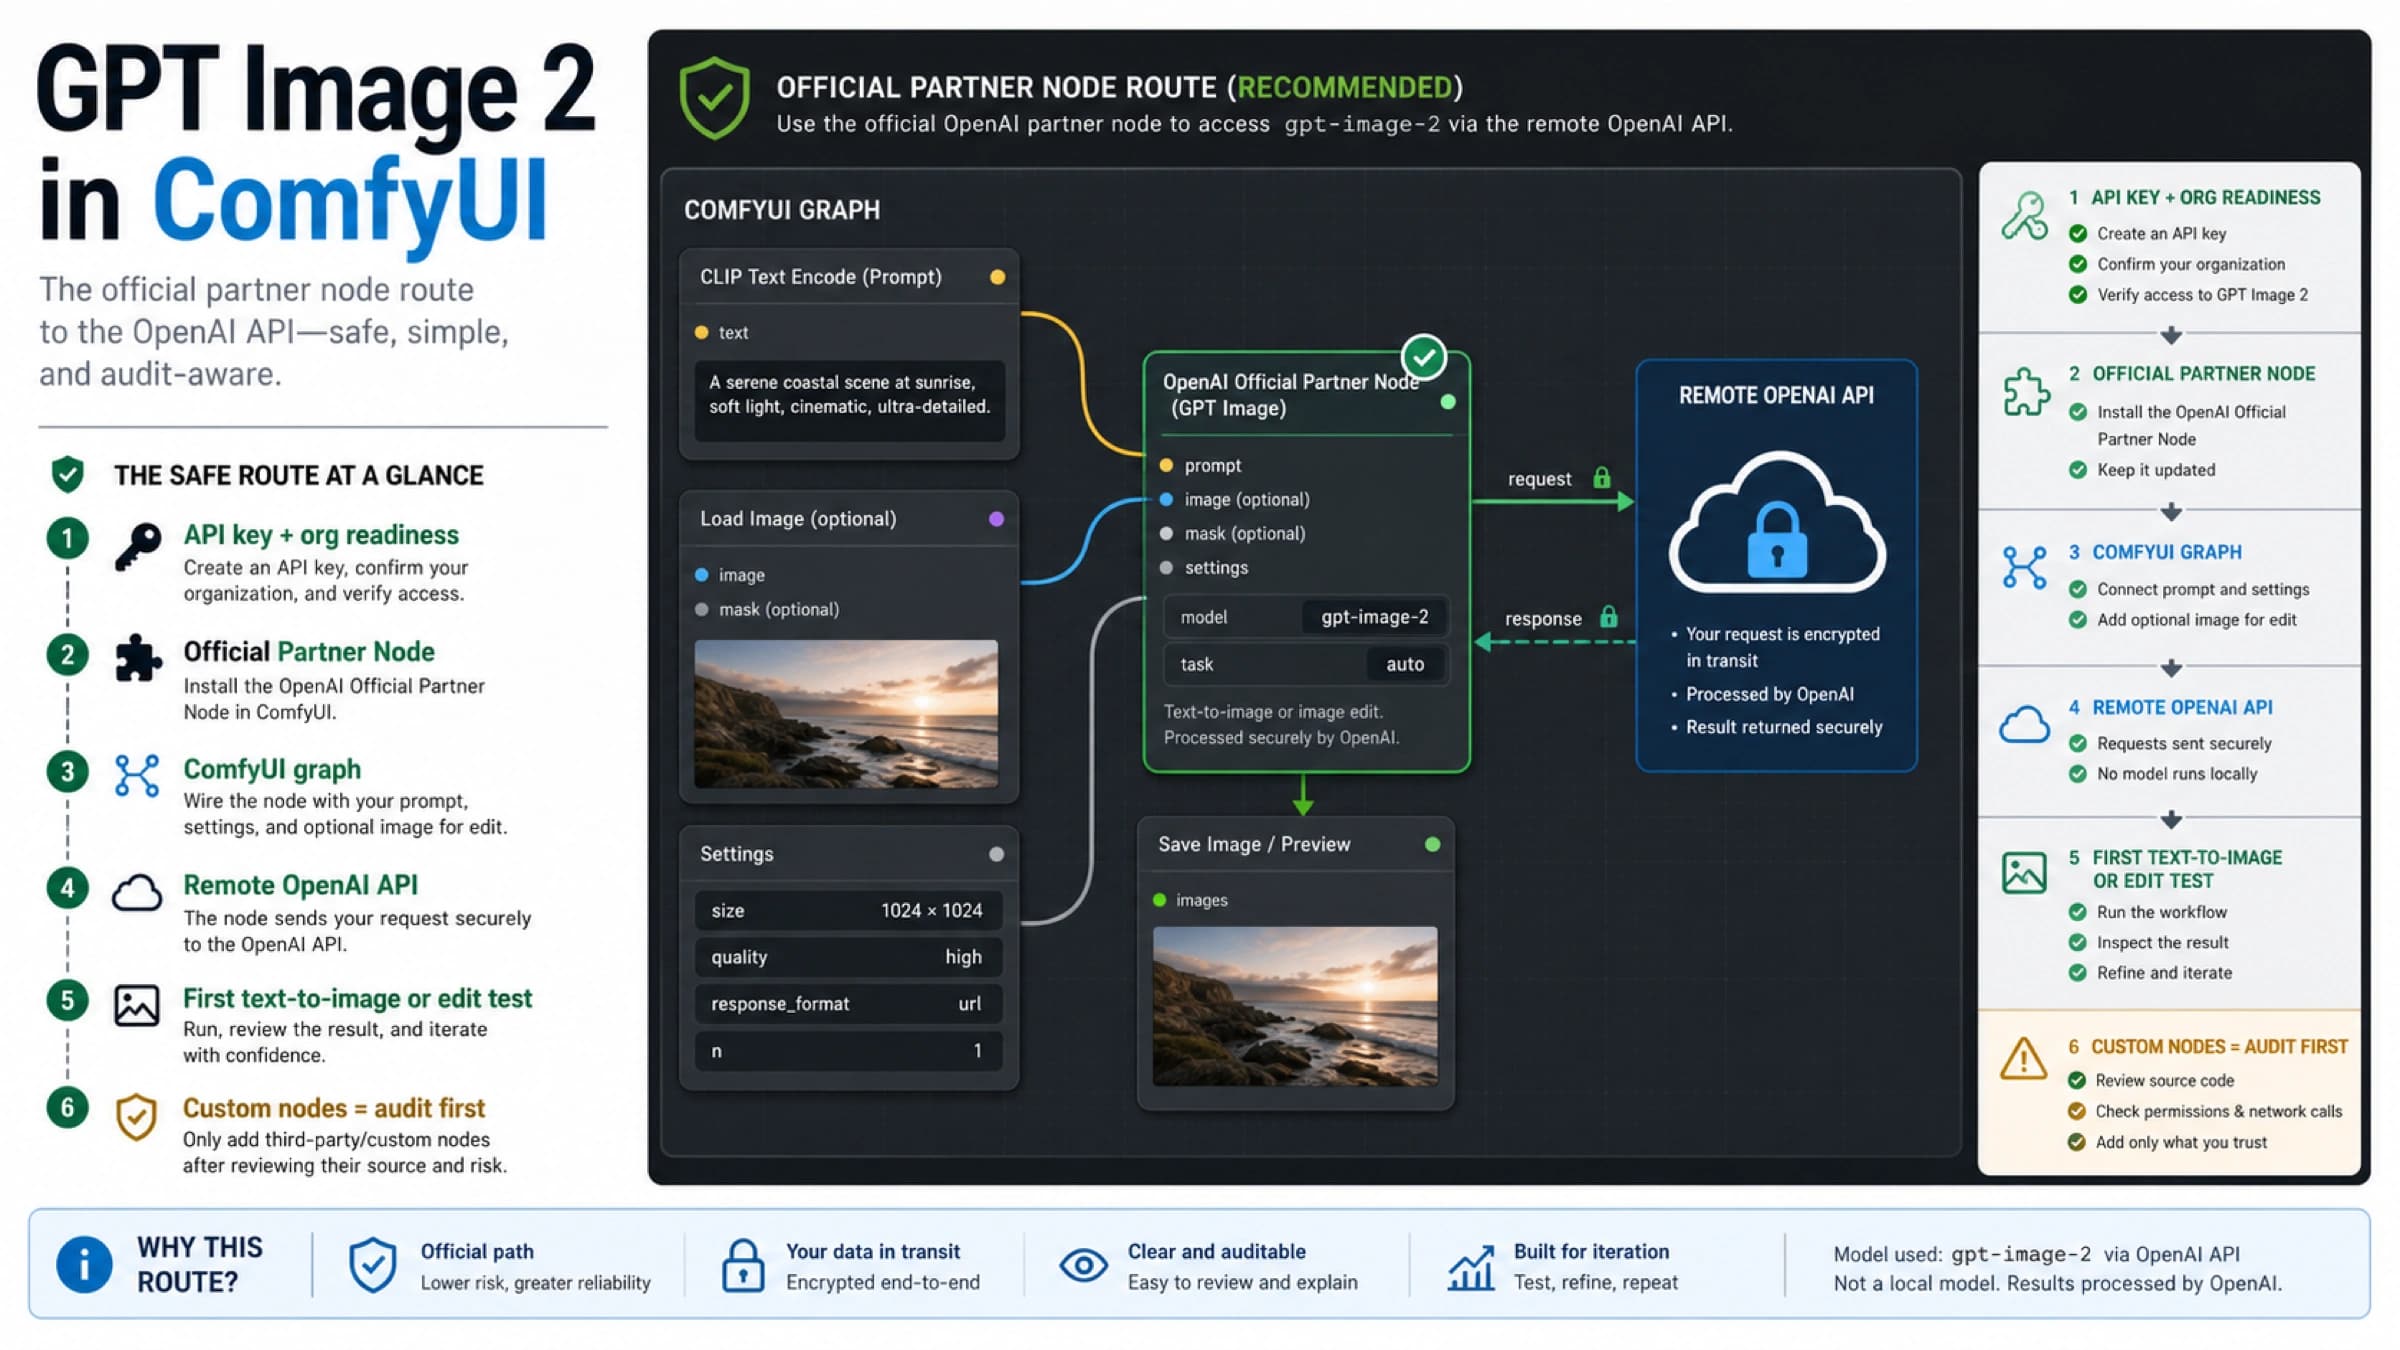The height and width of the screenshot is (1350, 2400).
Task: Click 'Lower risk, greater reliability' text
Action: pyautogui.click(x=536, y=1283)
